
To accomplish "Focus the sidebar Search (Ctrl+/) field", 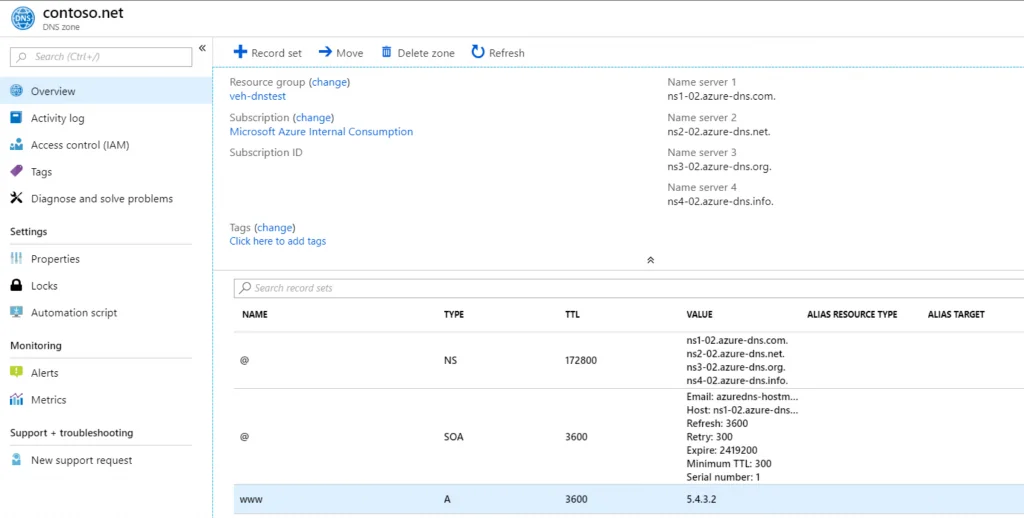I will pos(101,57).
